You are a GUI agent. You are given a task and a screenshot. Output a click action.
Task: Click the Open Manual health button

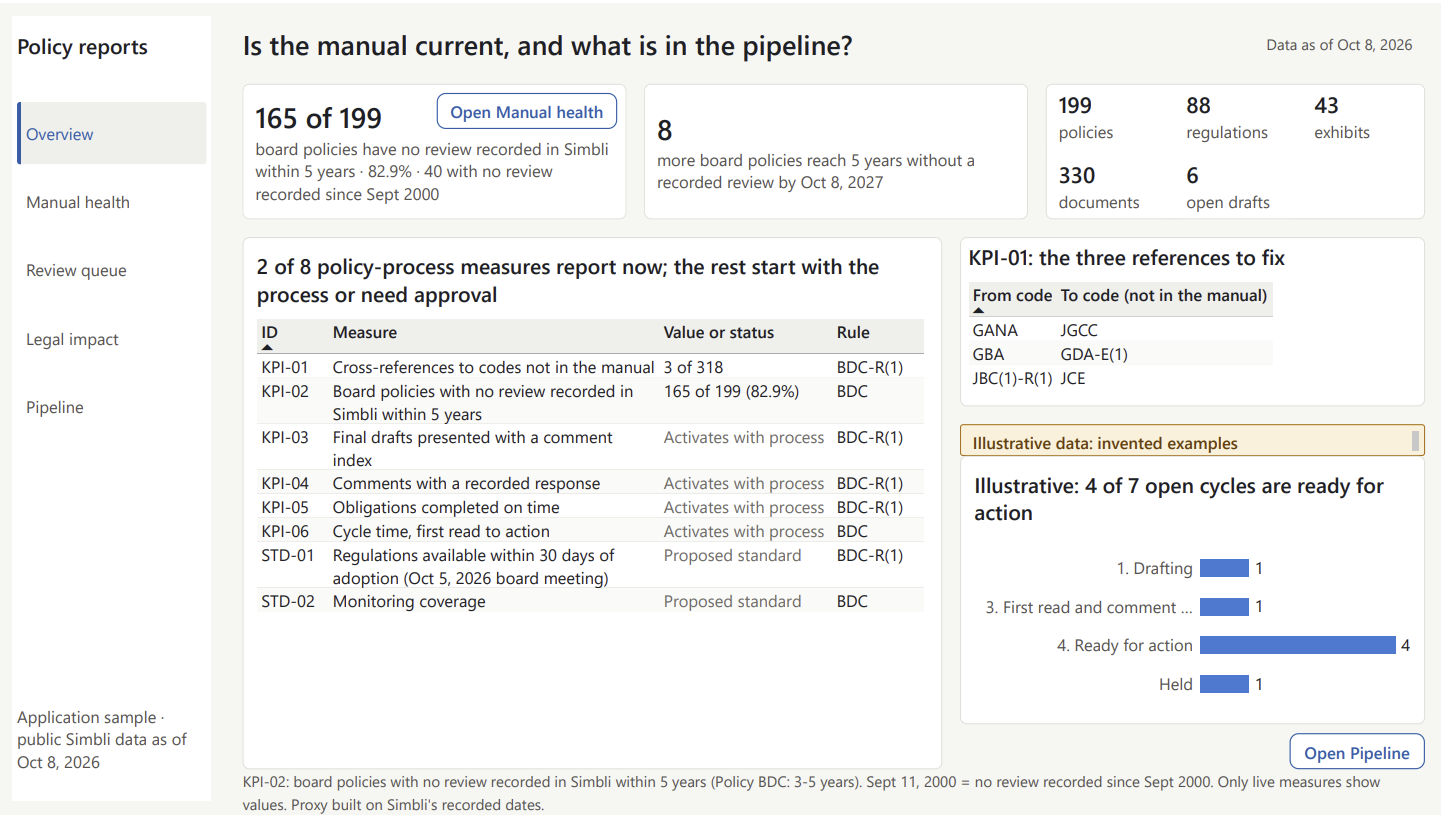(x=527, y=112)
